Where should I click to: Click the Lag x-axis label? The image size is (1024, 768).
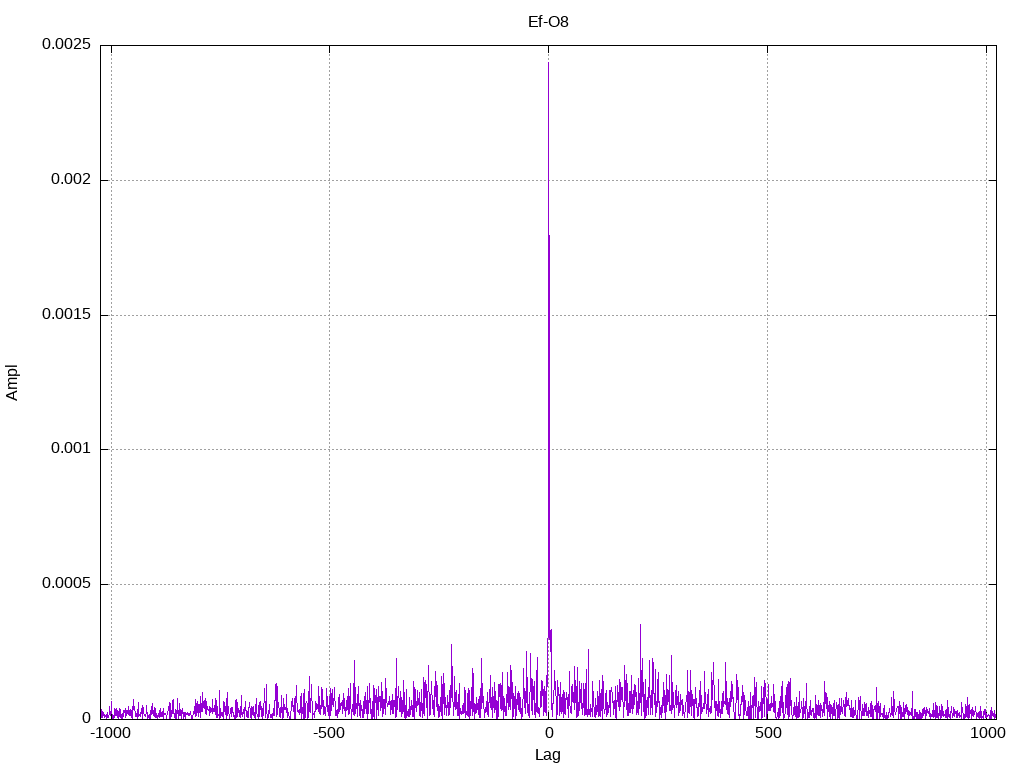[548, 755]
